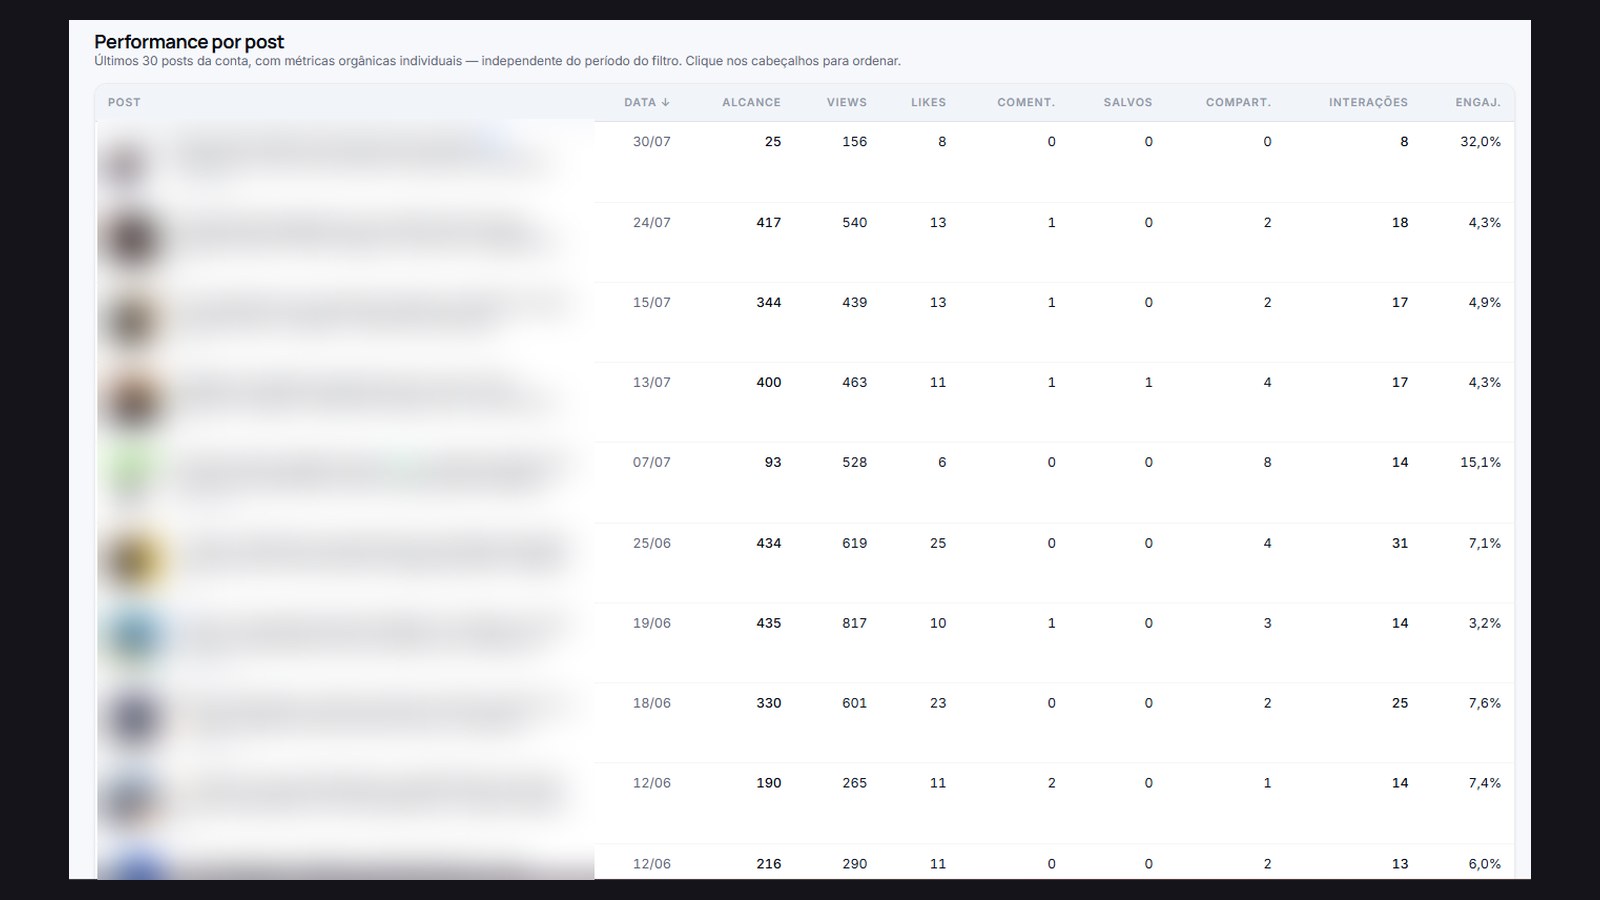Click the Performance por post heading
Image resolution: width=1600 pixels, height=900 pixels.
[189, 42]
